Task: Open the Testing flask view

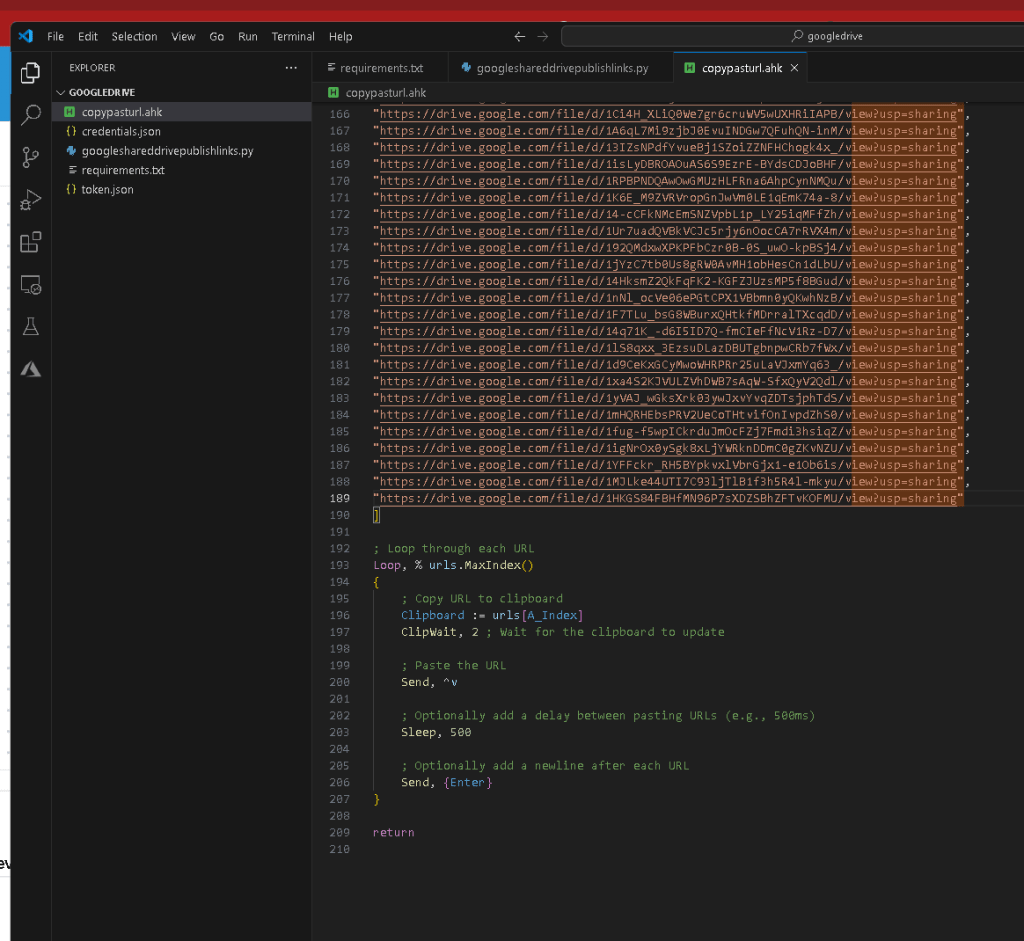Action: click(x=31, y=327)
